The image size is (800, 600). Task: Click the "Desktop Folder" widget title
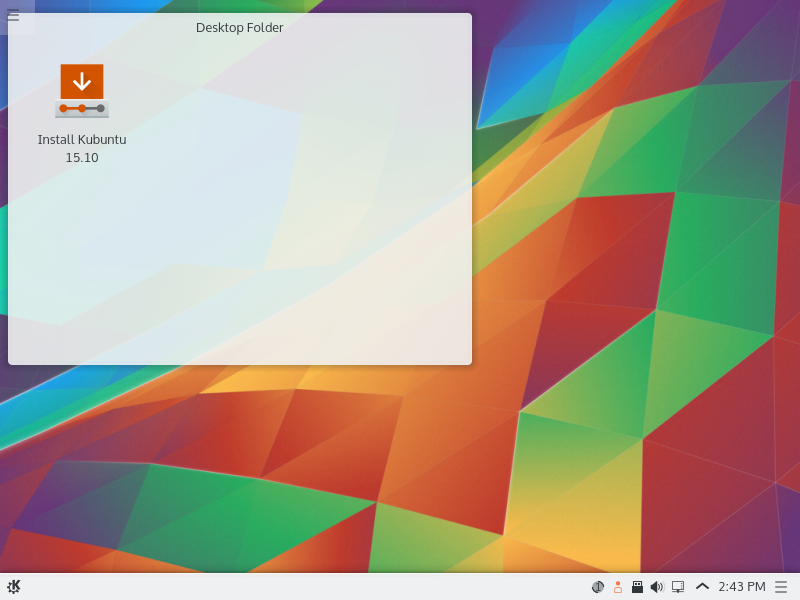click(240, 28)
